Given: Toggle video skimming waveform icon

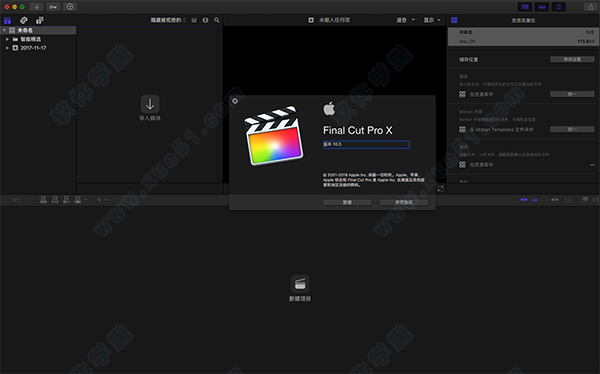Looking at the screenshot, I should point(524,199).
